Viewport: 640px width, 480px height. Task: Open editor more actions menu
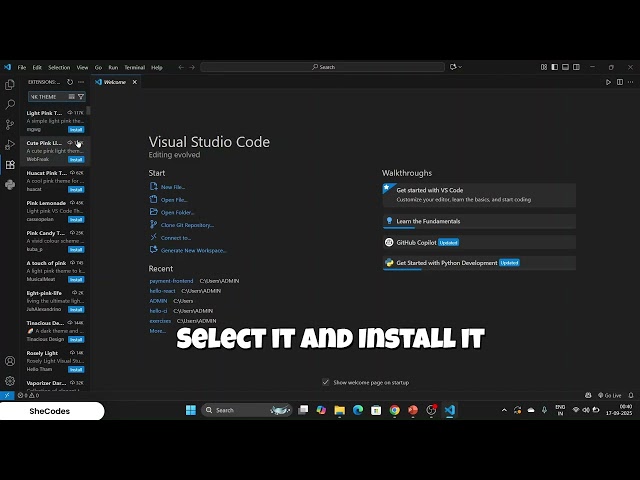631,82
